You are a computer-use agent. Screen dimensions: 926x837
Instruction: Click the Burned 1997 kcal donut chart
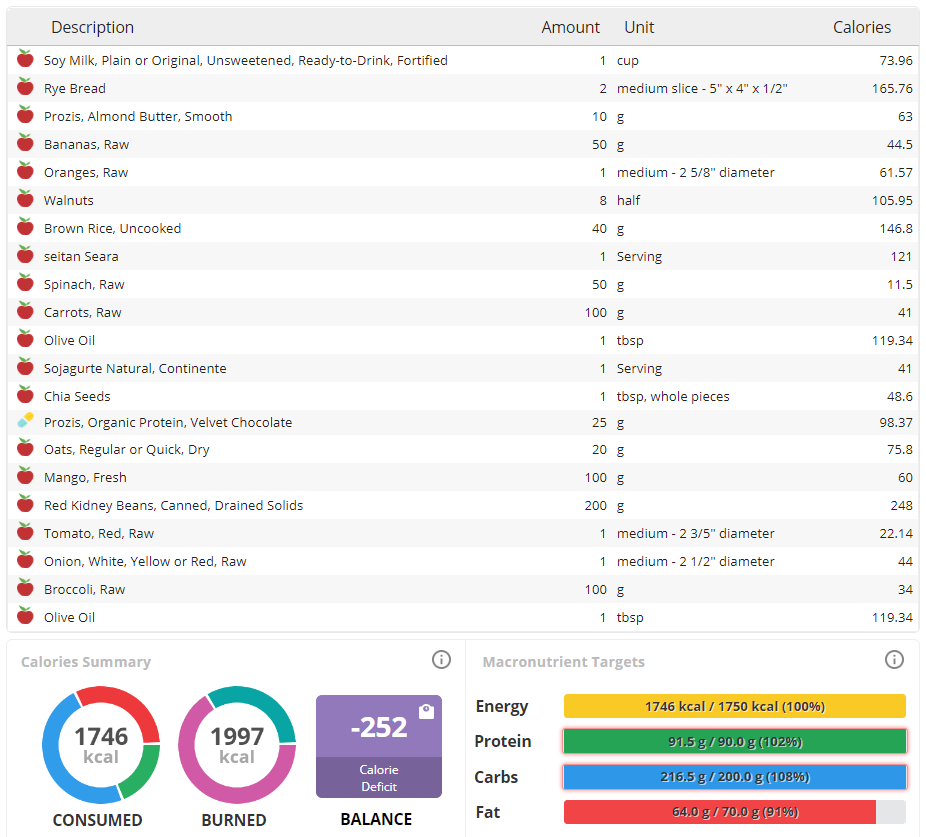(x=237, y=745)
